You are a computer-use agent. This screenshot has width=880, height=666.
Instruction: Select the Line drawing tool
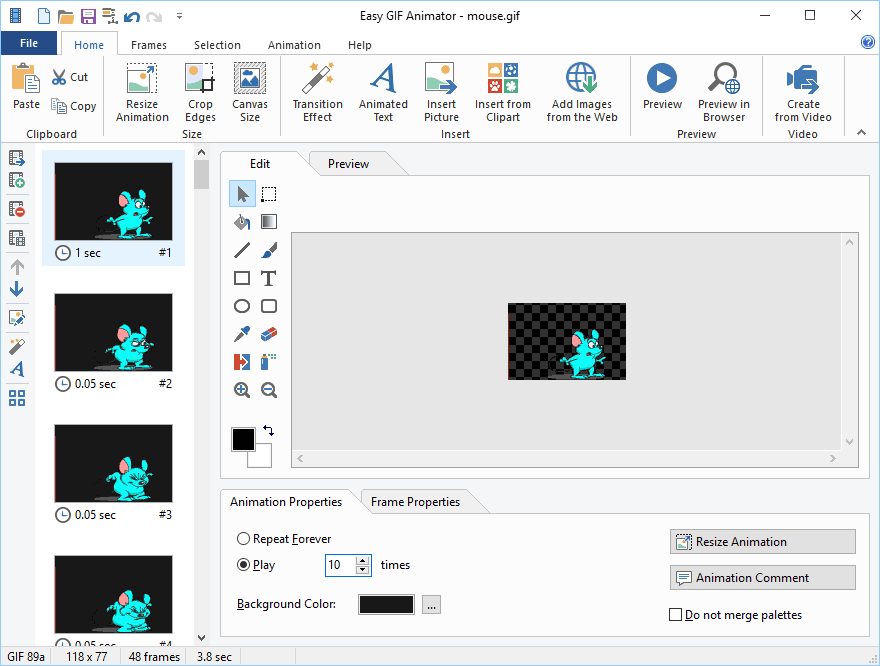[241, 249]
